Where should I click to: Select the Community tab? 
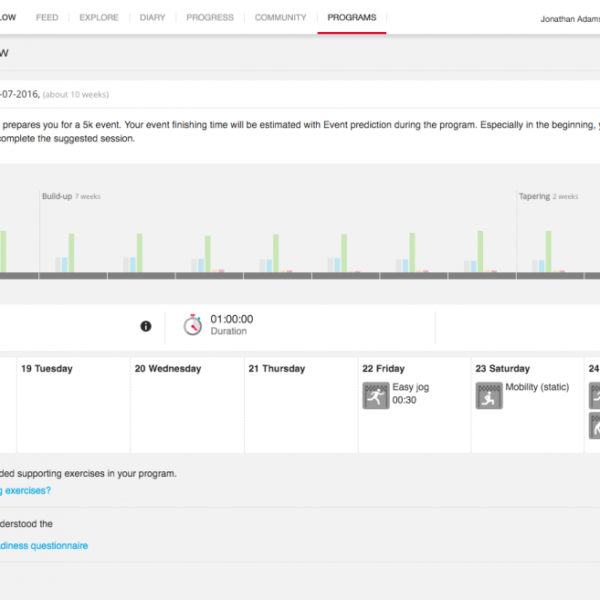pos(280,18)
